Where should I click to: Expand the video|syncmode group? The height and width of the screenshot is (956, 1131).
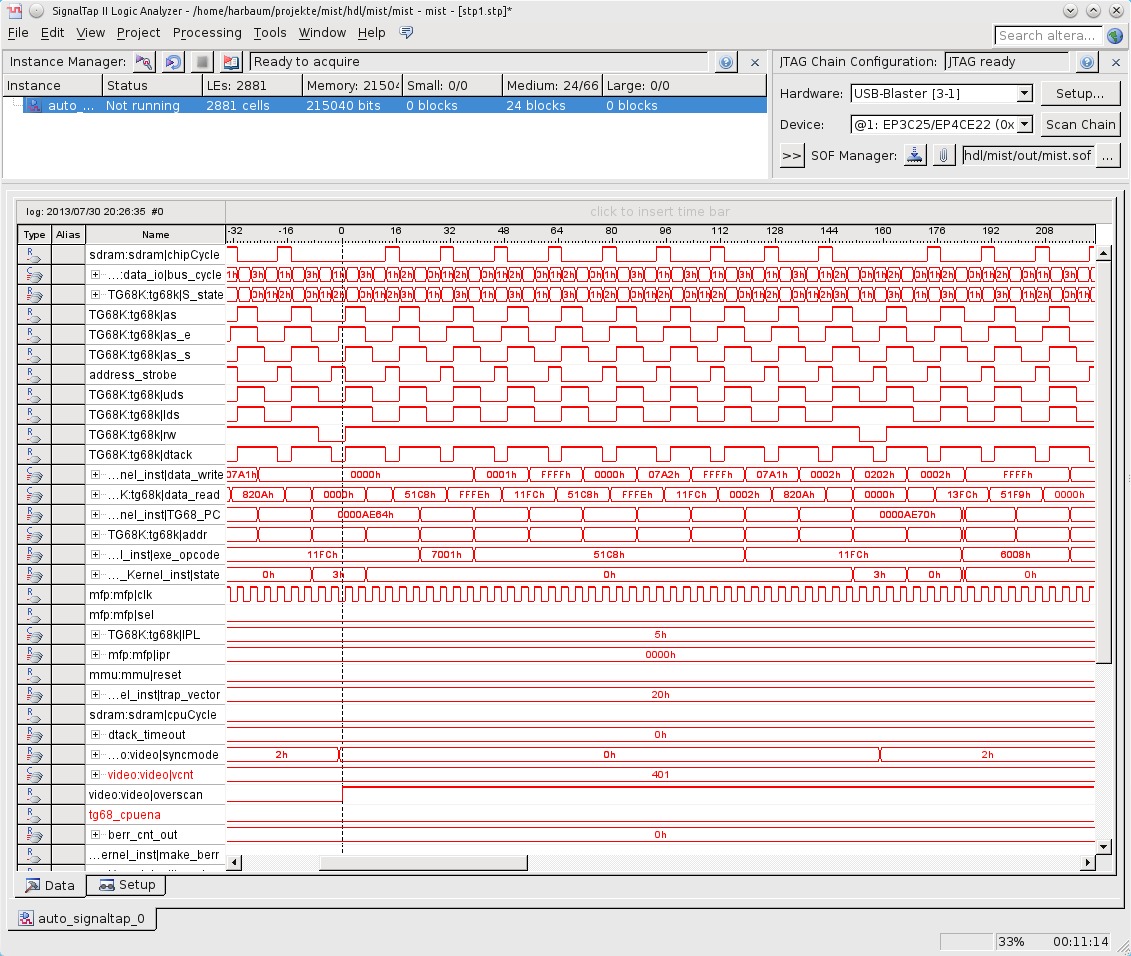95,755
